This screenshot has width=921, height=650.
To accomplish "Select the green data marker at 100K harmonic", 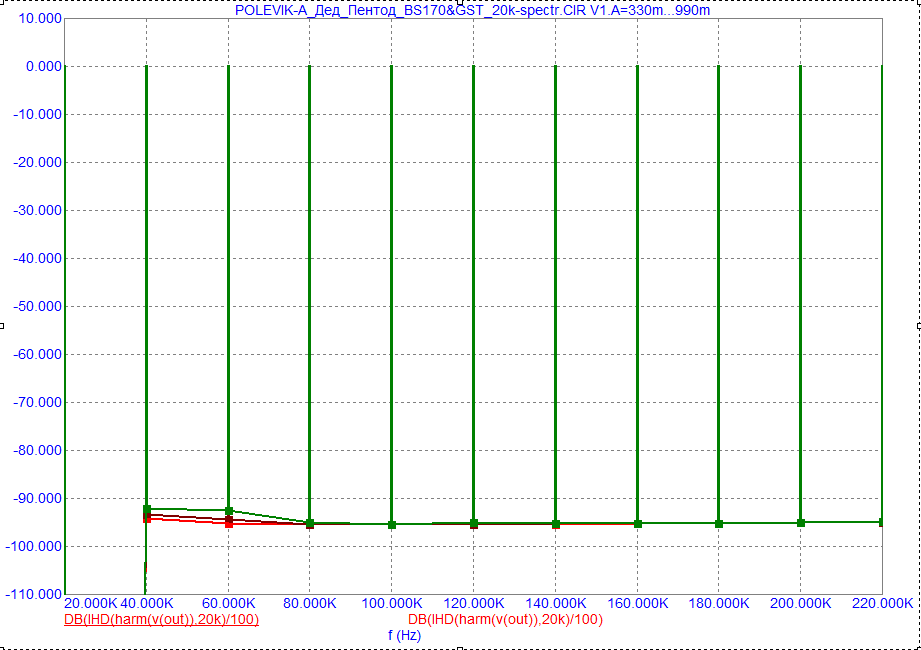I will tap(392, 524).
